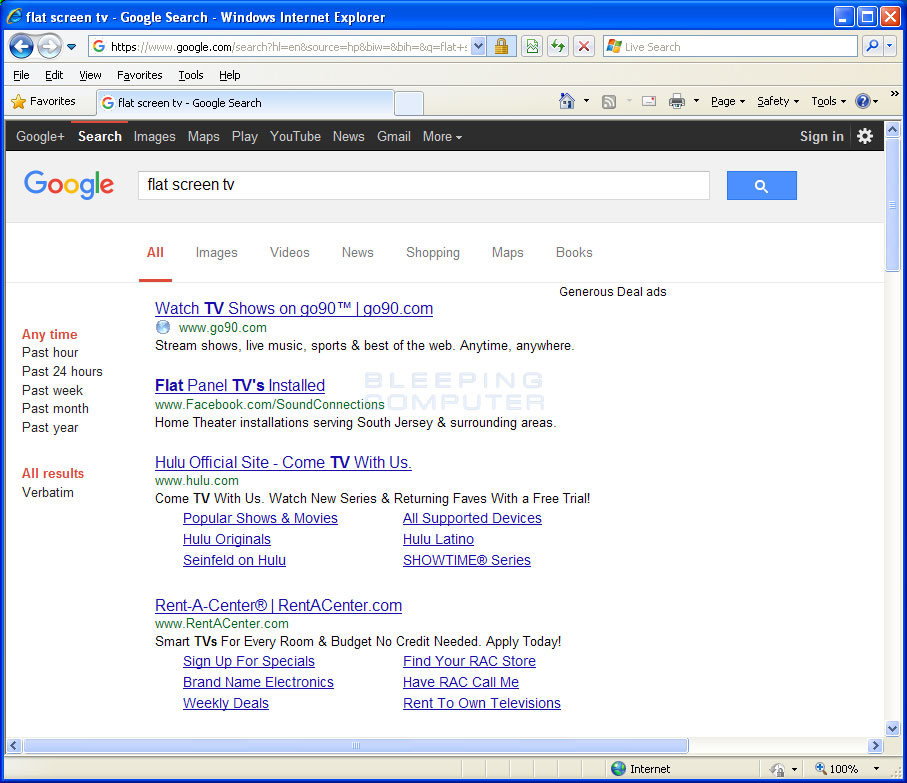Filter results to Past week
907x783 pixels.
[52, 391]
